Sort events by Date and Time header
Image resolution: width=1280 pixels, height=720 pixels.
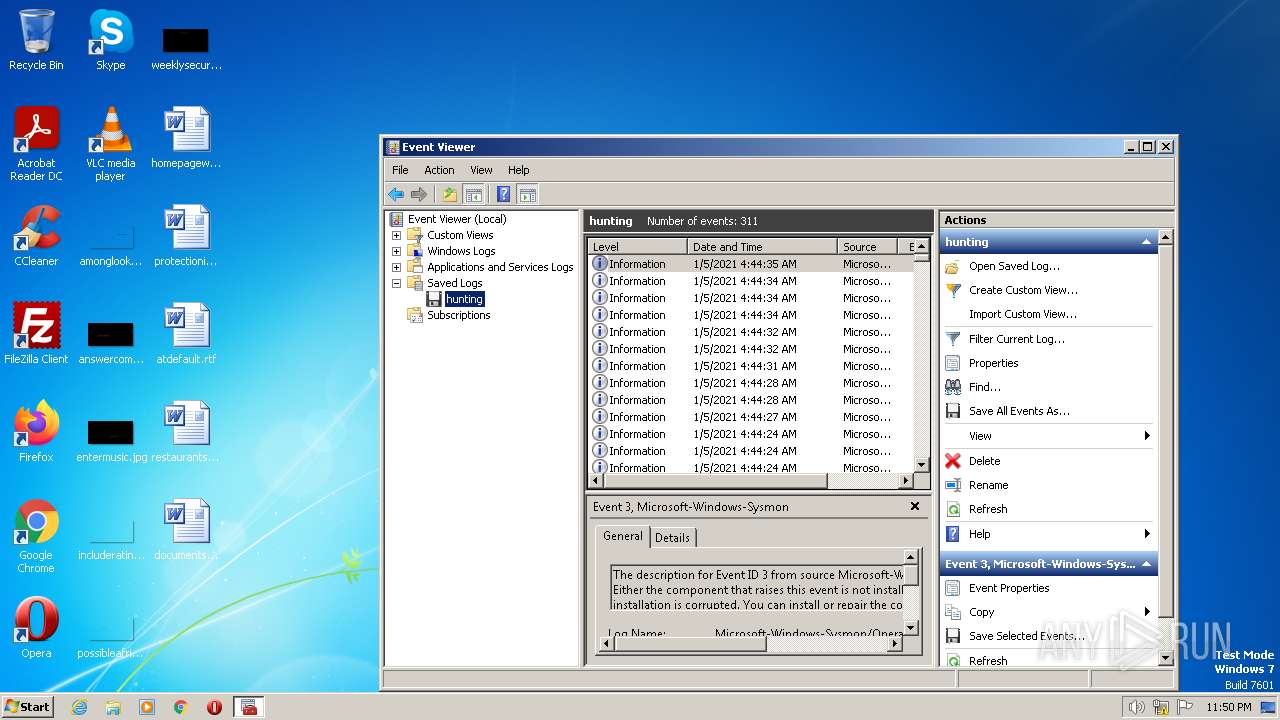click(x=762, y=247)
